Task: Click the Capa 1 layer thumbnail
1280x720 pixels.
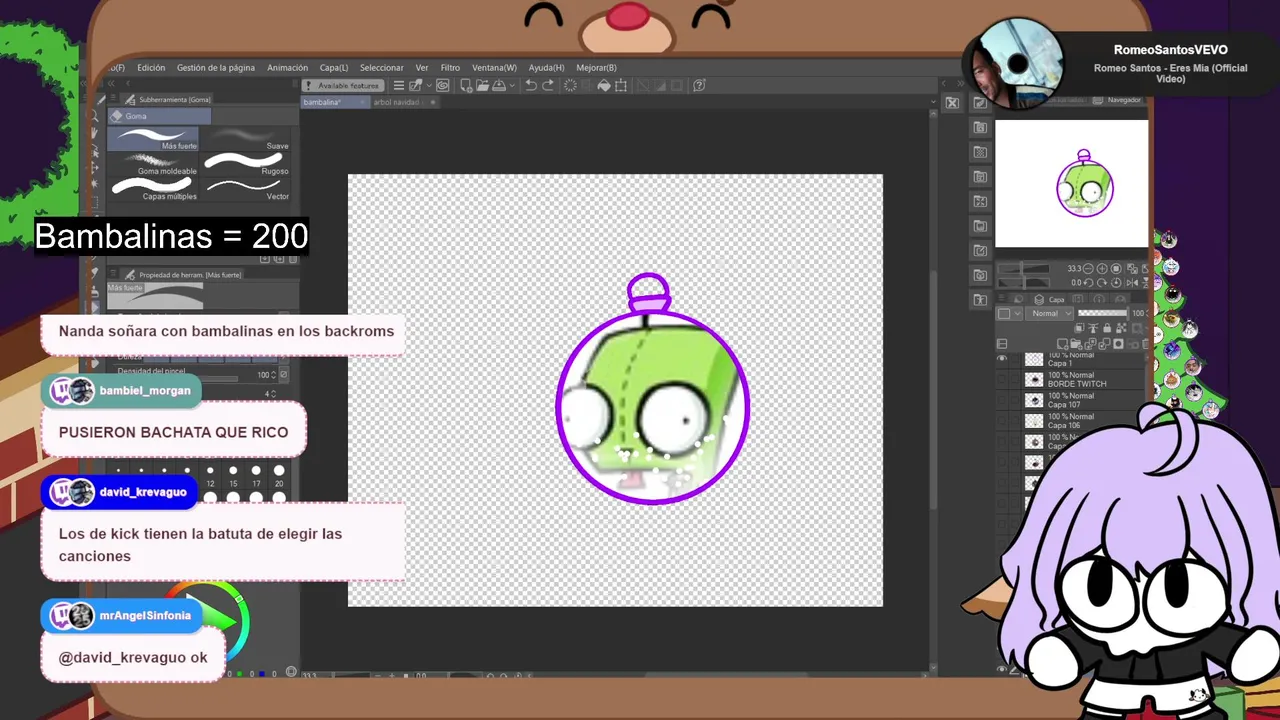Action: click(1034, 359)
